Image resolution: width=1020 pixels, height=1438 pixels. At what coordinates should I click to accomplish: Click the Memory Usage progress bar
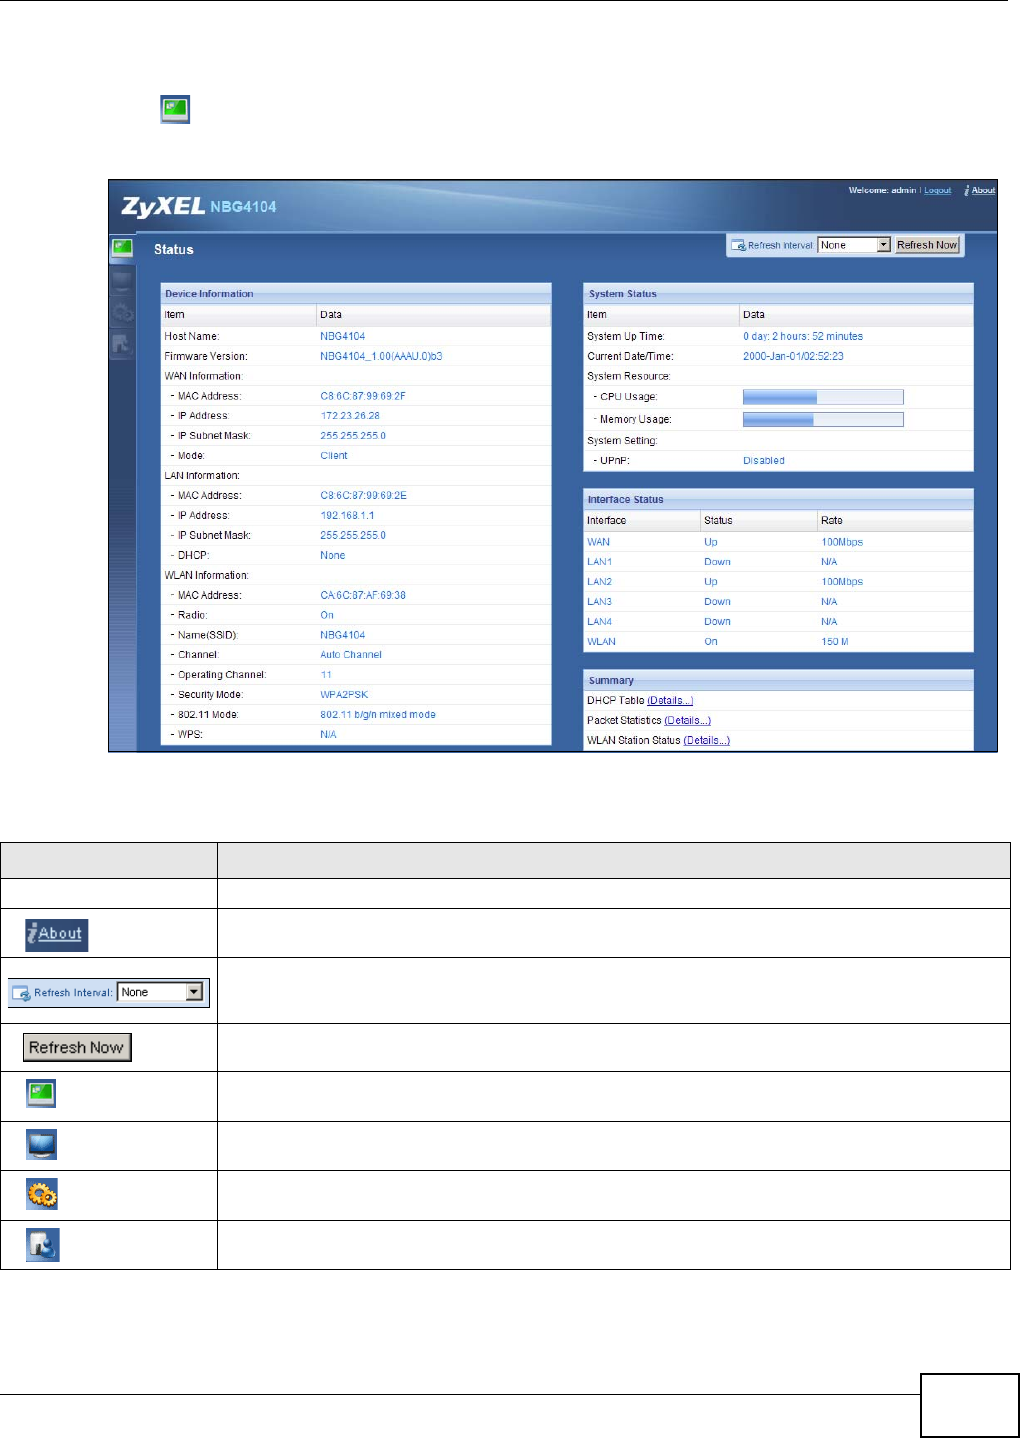pyautogui.click(x=823, y=419)
